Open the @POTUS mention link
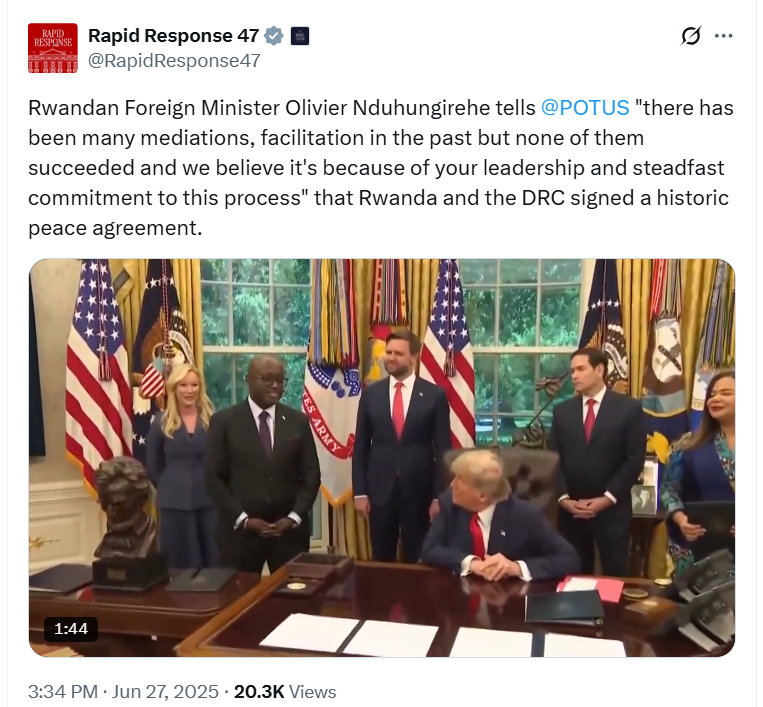Image resolution: width=763 pixels, height=707 pixels. tap(585, 108)
